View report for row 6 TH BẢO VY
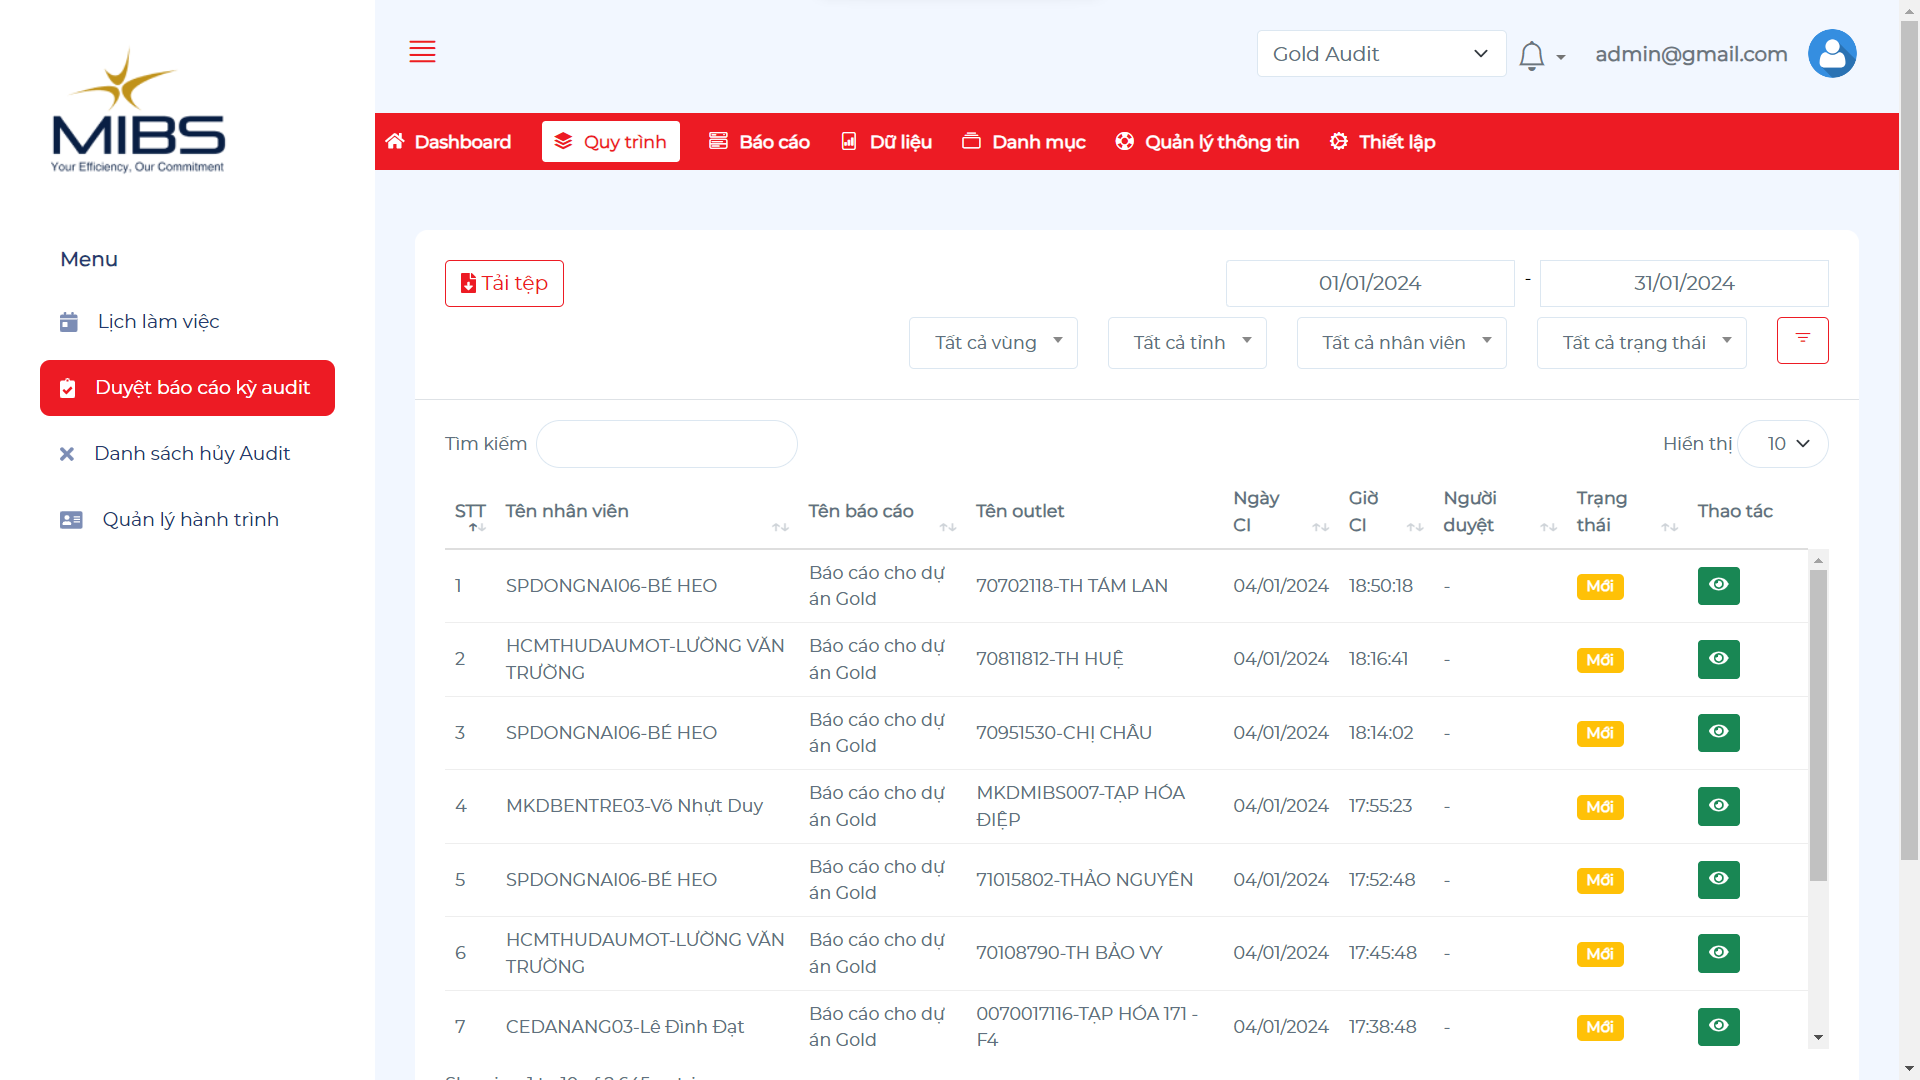Viewport: 1920px width, 1080px height. (x=1718, y=953)
